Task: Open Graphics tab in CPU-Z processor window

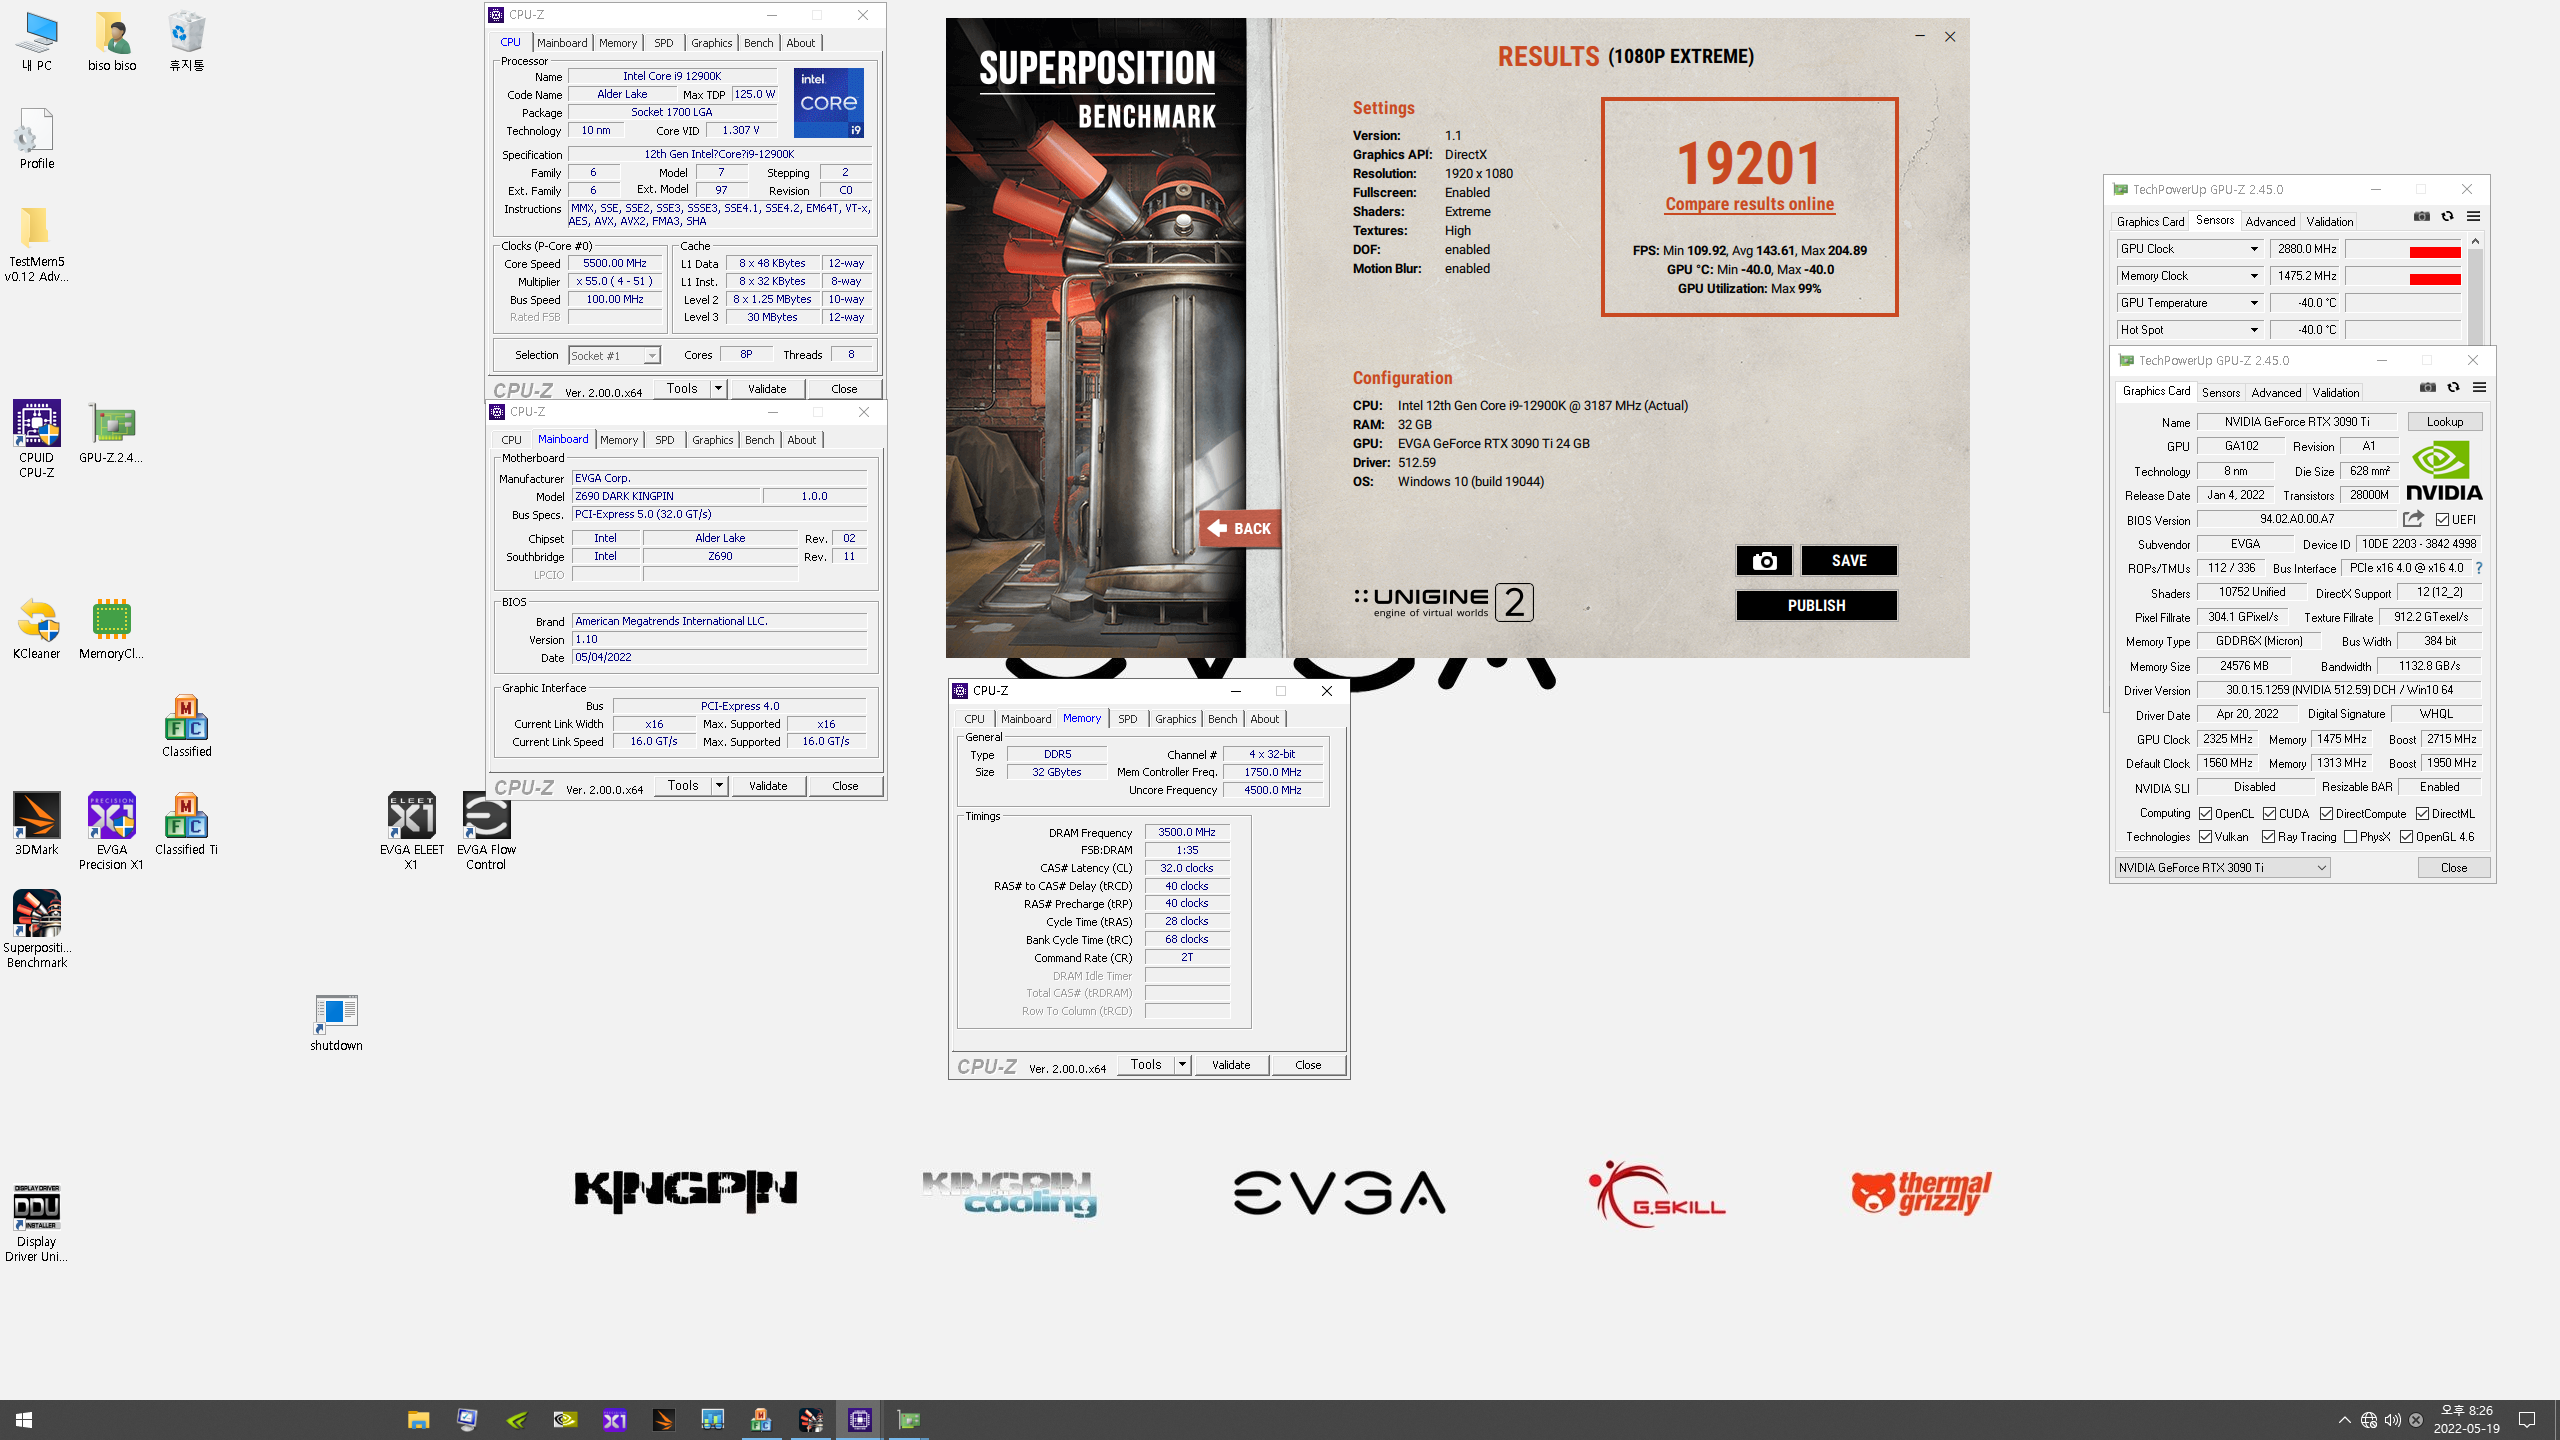Action: click(711, 43)
